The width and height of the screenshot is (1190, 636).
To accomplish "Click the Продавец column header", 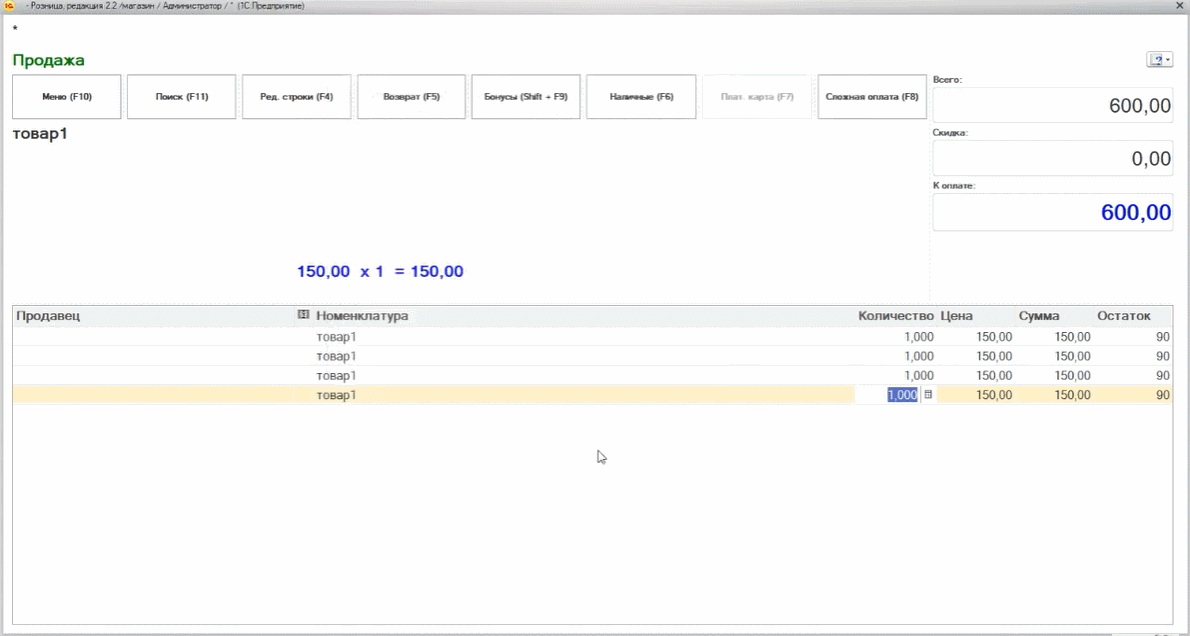I will pos(150,316).
